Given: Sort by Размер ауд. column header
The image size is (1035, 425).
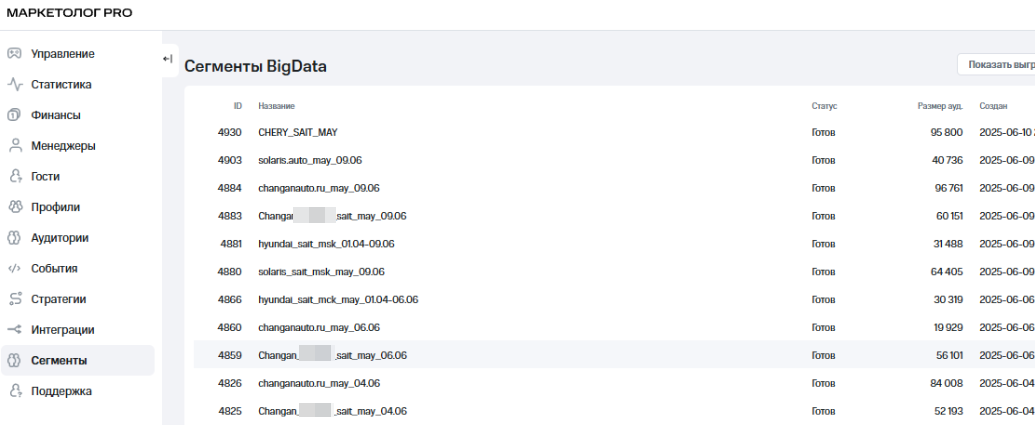Looking at the screenshot, I should tap(939, 106).
